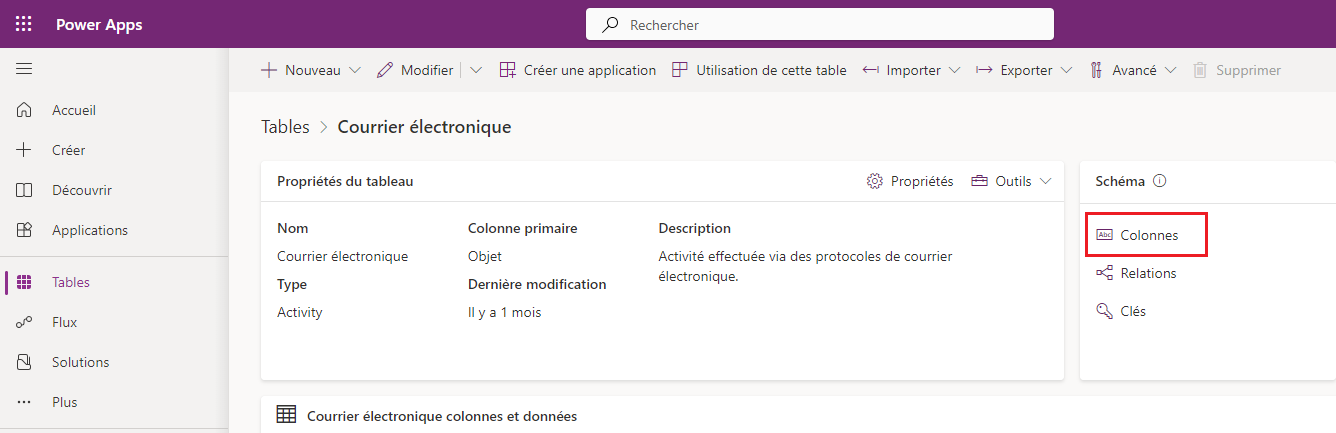
Task: Click the Exporter arrow icon
Action: 984,70
